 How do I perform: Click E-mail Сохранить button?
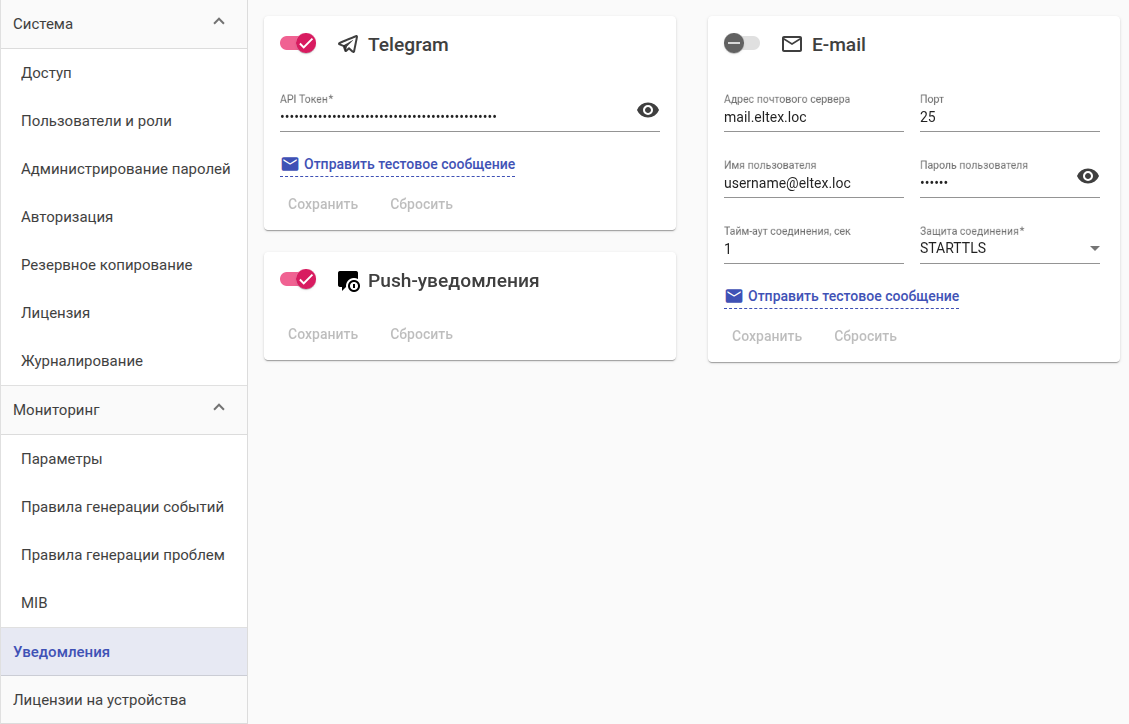click(x=767, y=336)
